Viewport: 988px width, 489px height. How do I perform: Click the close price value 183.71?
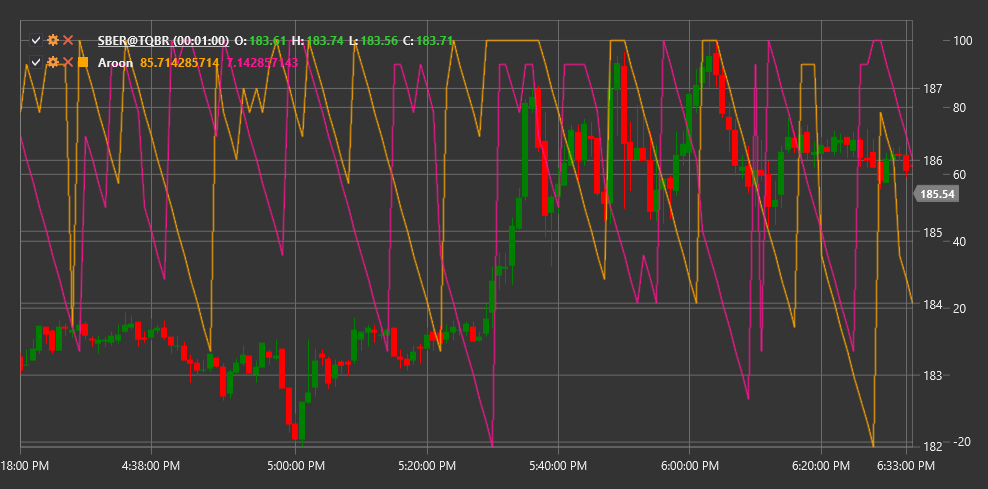coord(435,41)
